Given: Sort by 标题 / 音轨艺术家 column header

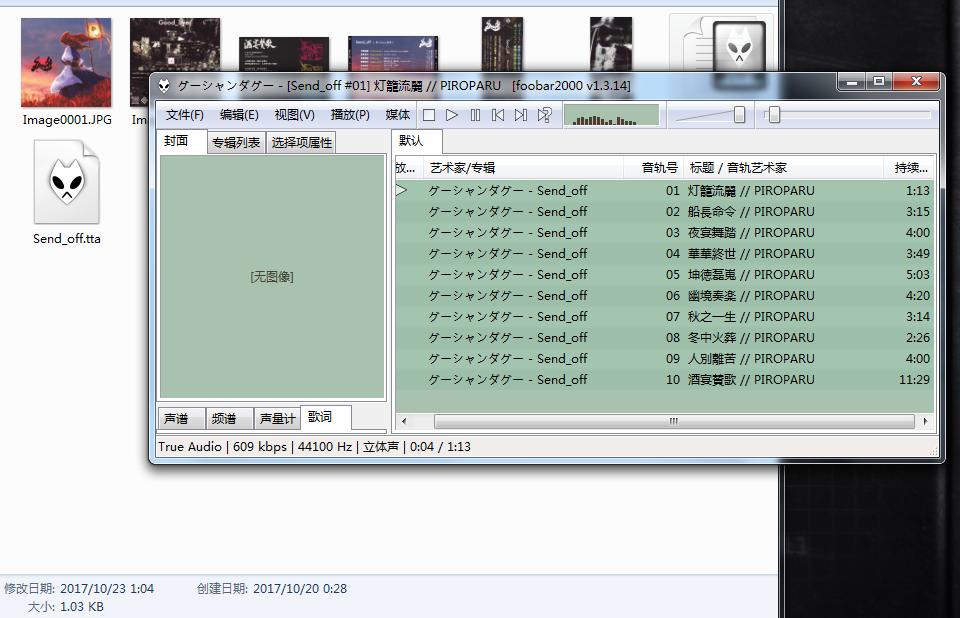Looking at the screenshot, I should (x=783, y=168).
